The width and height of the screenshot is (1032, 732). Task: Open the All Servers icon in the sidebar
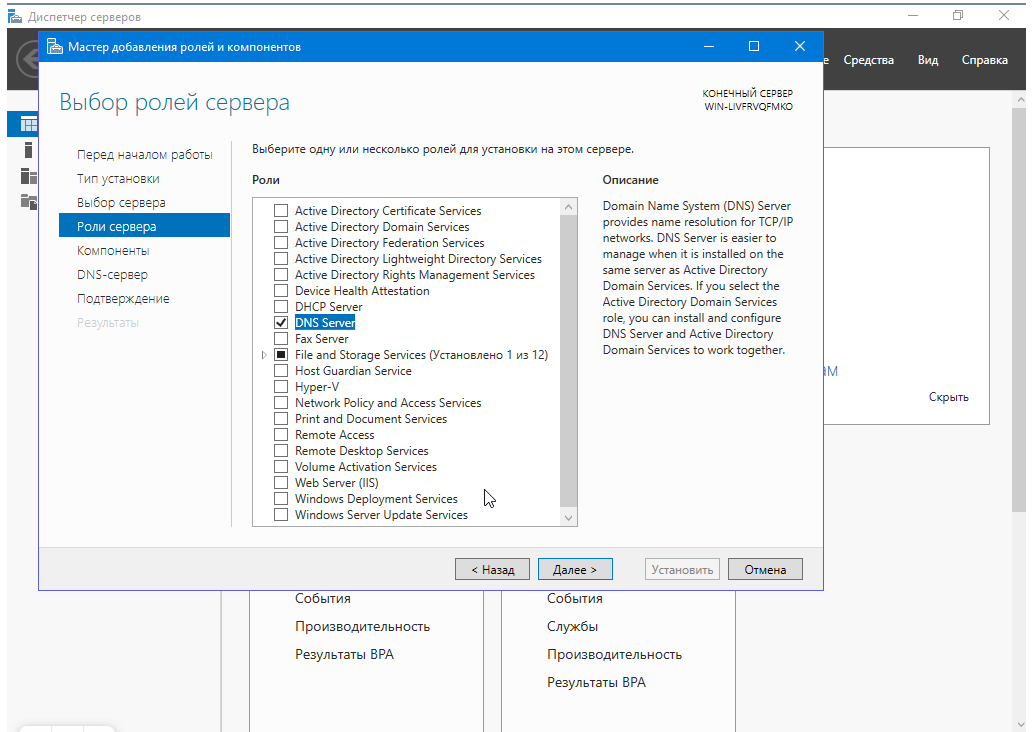[28, 176]
